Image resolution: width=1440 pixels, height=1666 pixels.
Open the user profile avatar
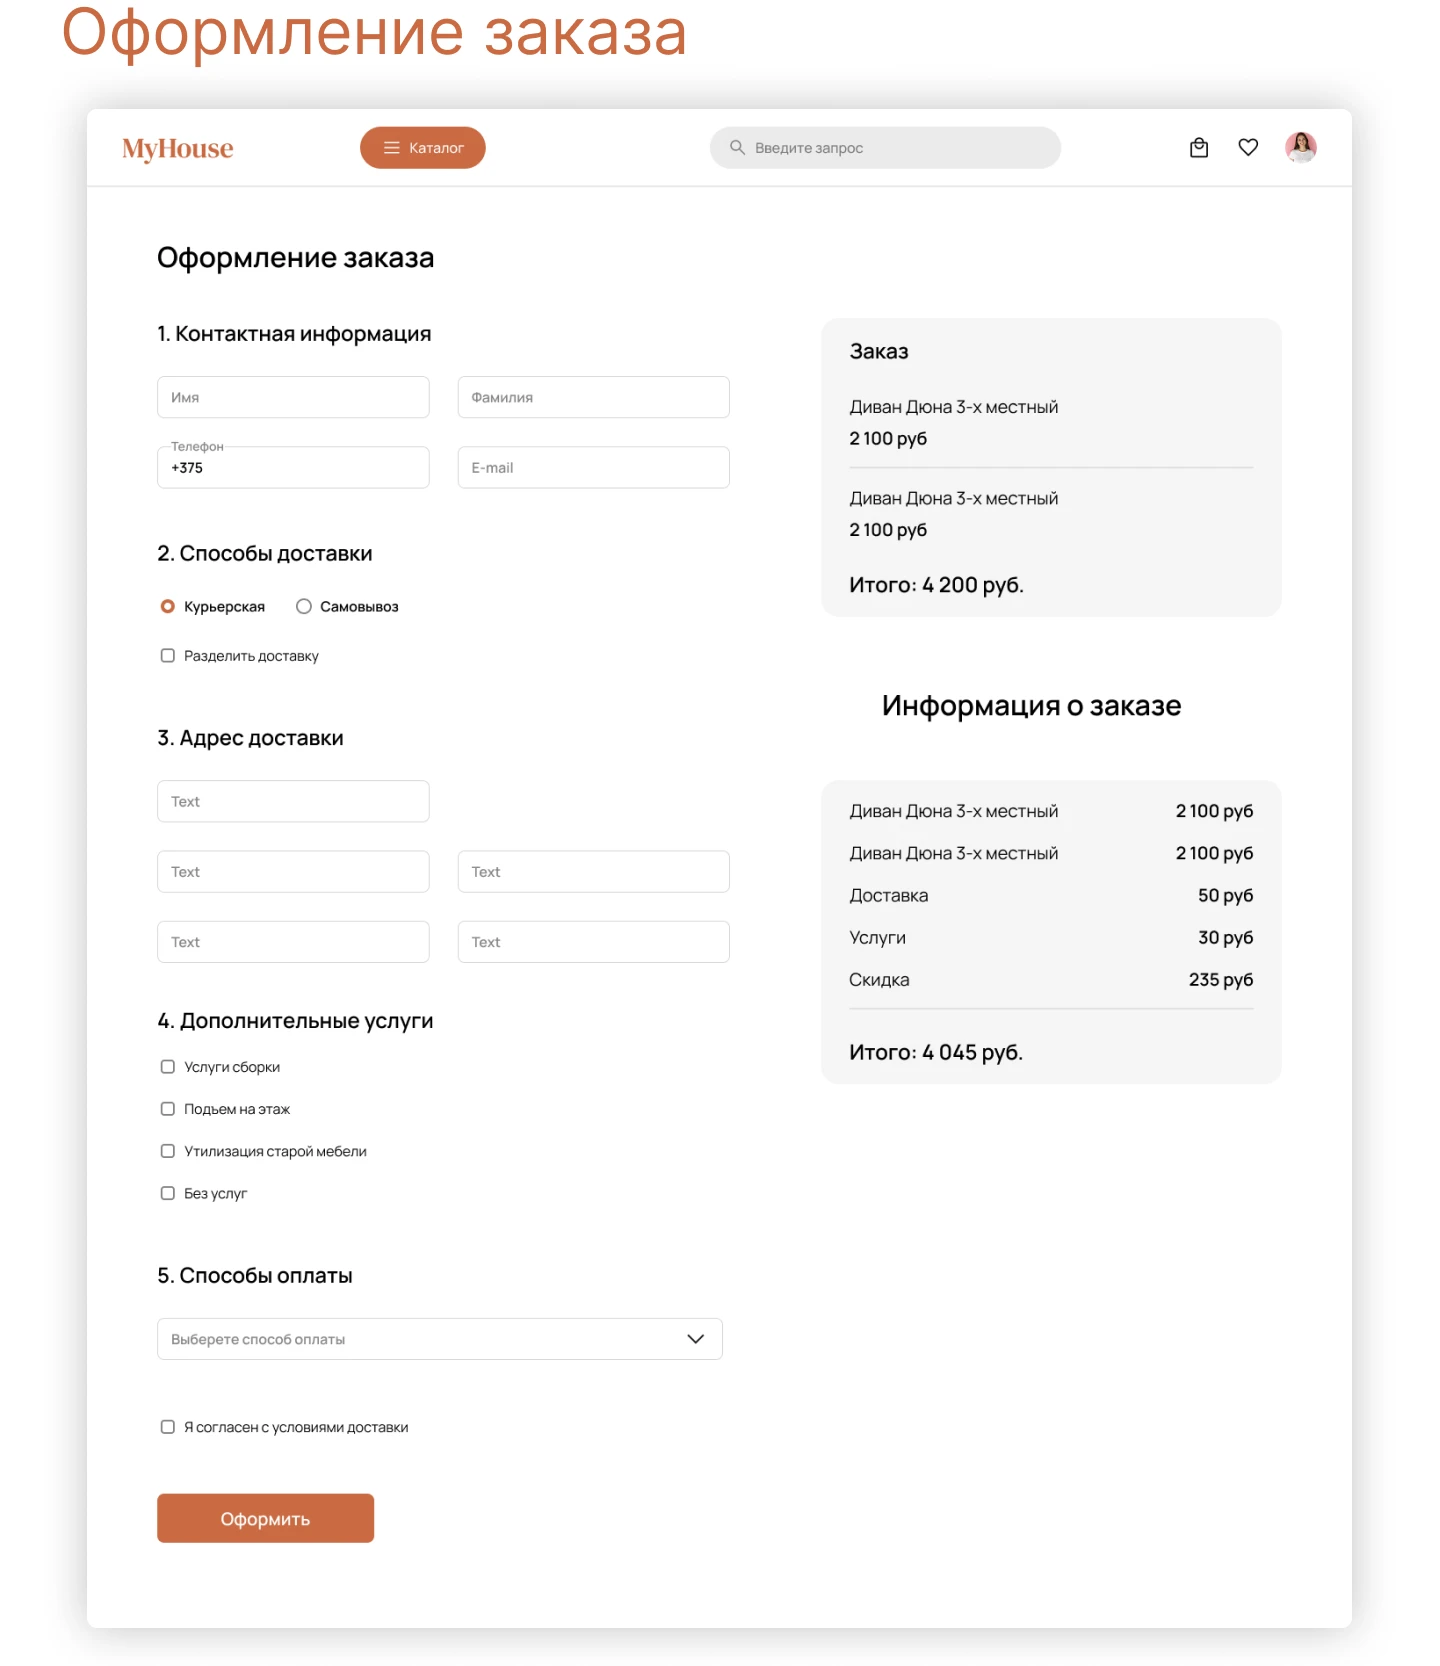point(1300,148)
